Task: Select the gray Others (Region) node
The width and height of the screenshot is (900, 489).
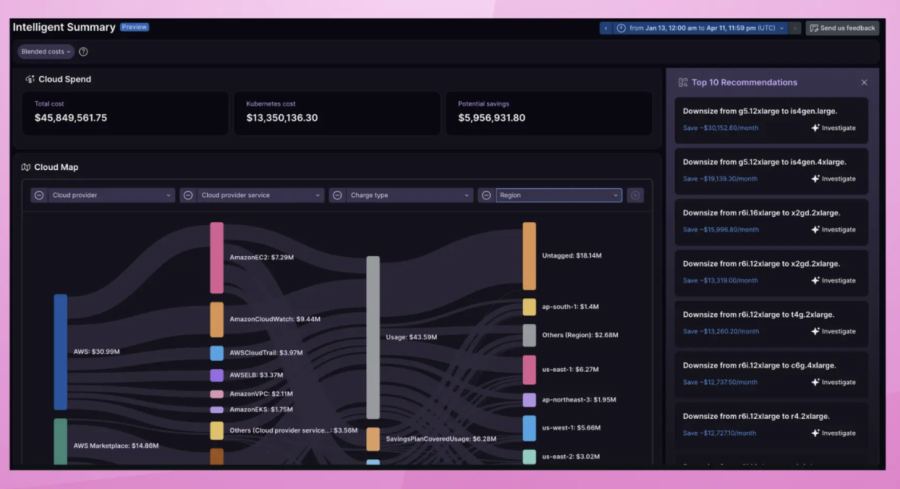Action: click(x=529, y=335)
